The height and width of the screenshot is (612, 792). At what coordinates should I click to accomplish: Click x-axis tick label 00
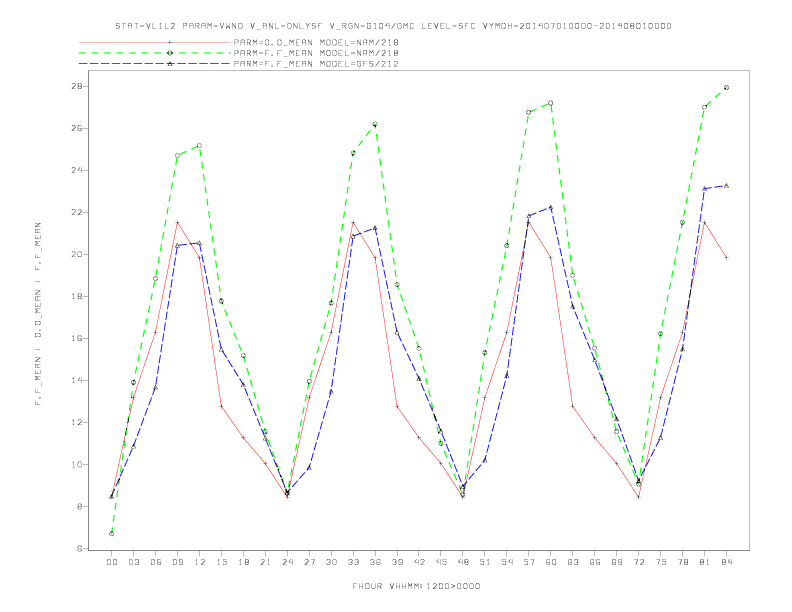112,562
